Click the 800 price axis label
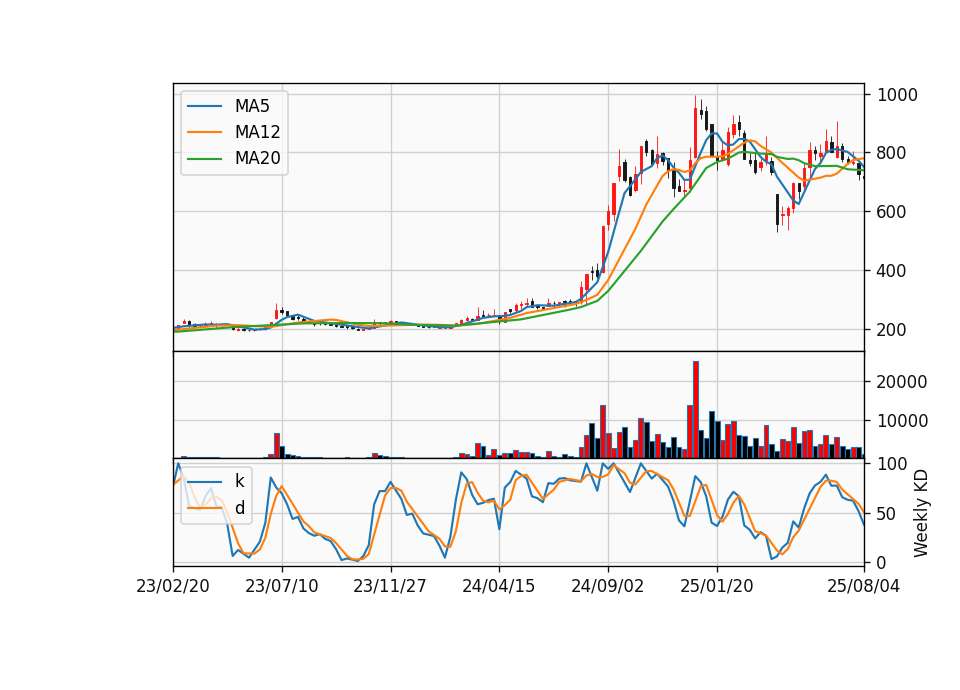This screenshot has height=690, width=960. 891,153
